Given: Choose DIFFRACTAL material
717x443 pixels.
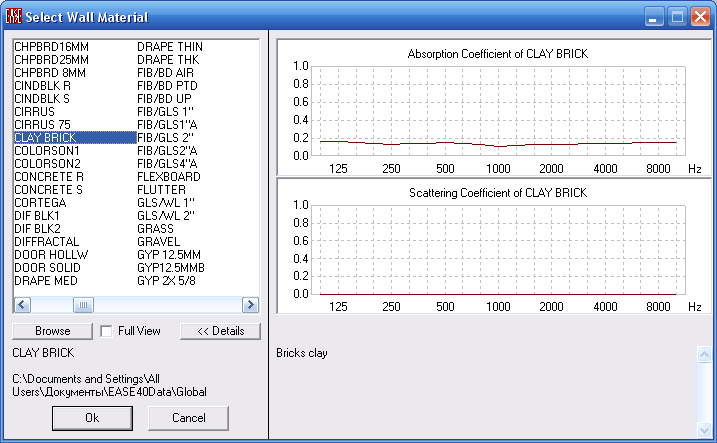Looking at the screenshot, I should coord(47,241).
